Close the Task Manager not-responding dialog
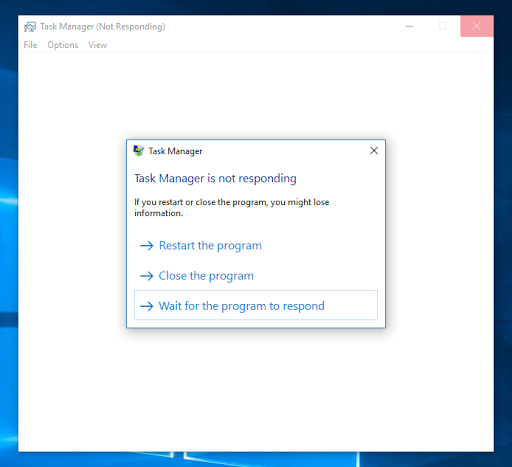The width and height of the screenshot is (512, 467). click(x=374, y=151)
